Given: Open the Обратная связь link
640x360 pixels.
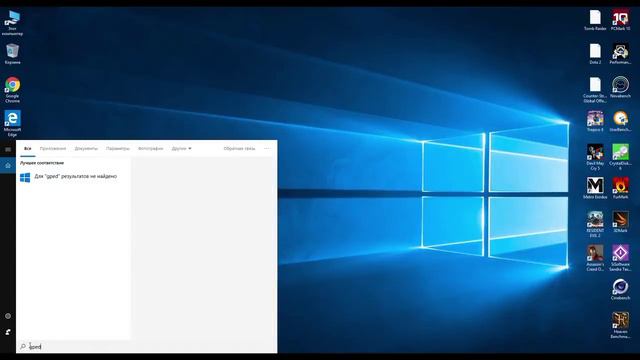Looking at the screenshot, I should pos(239,149).
